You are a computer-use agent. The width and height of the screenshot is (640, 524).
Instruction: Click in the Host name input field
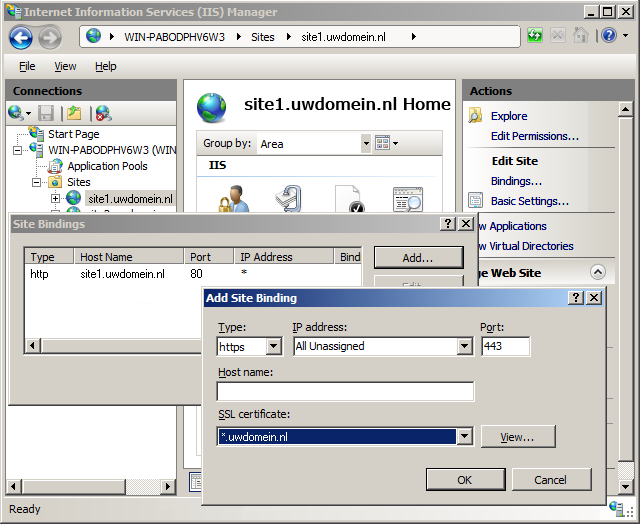click(x=345, y=392)
